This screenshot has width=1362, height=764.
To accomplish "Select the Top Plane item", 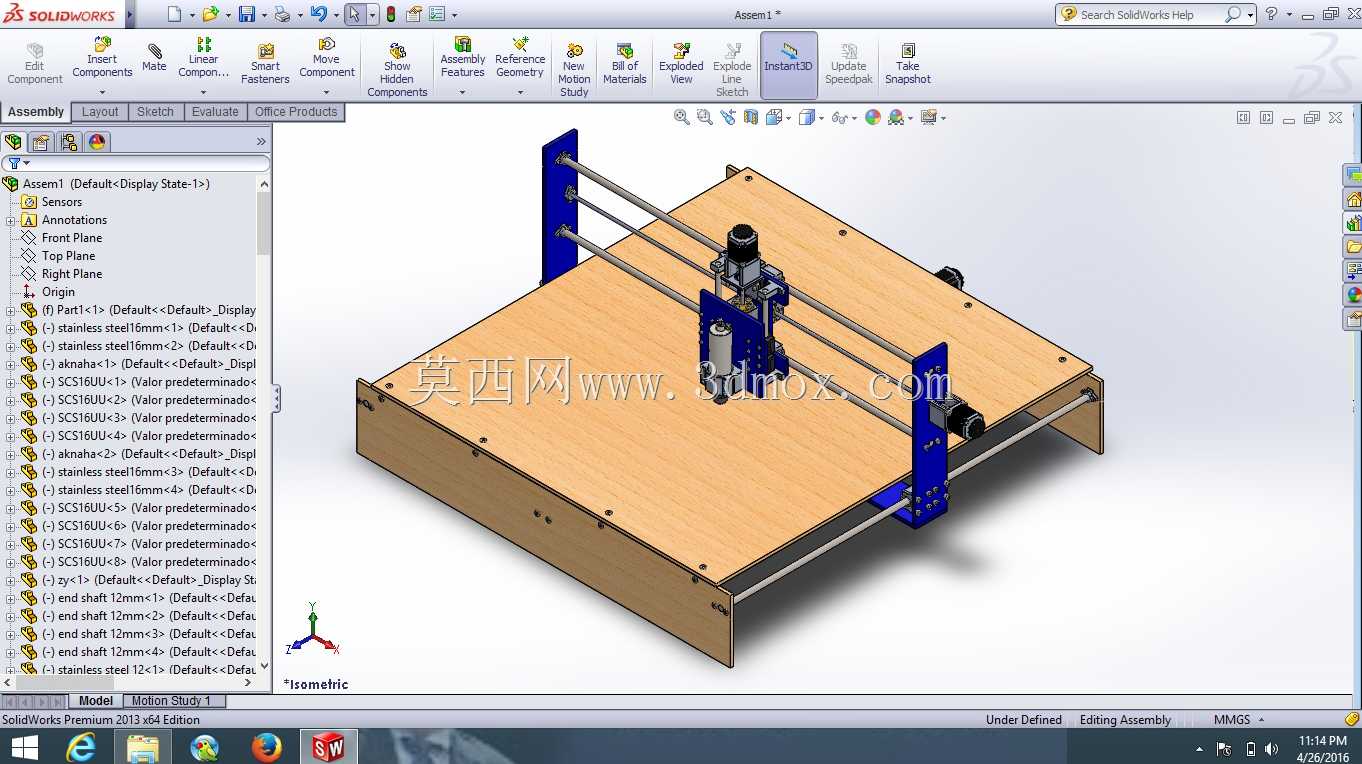I will tap(68, 256).
